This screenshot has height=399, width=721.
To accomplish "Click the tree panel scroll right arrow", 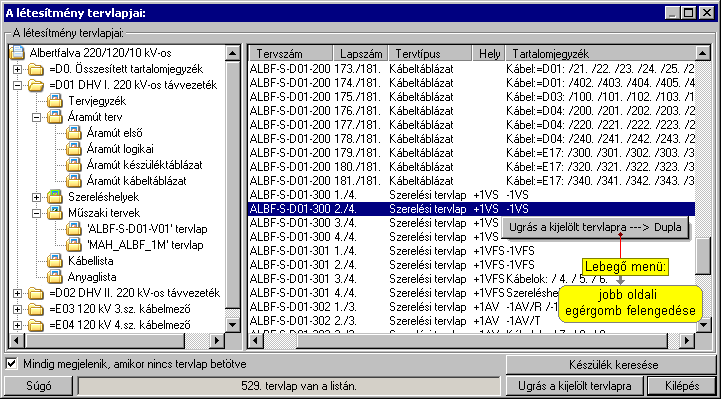I will click(x=217, y=340).
